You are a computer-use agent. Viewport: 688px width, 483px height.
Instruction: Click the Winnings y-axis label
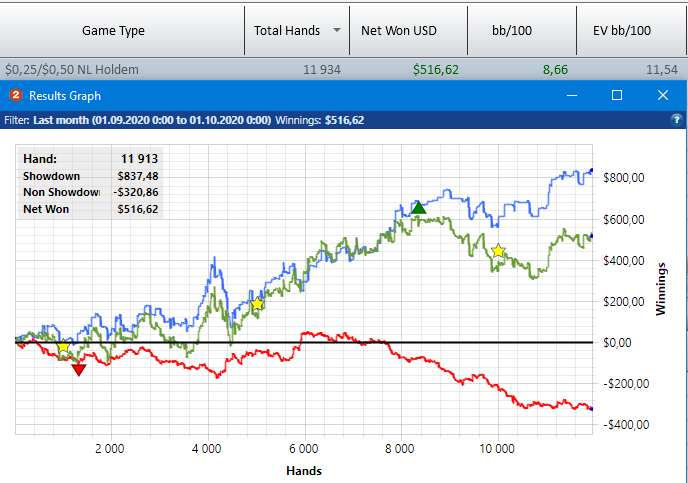coord(661,289)
